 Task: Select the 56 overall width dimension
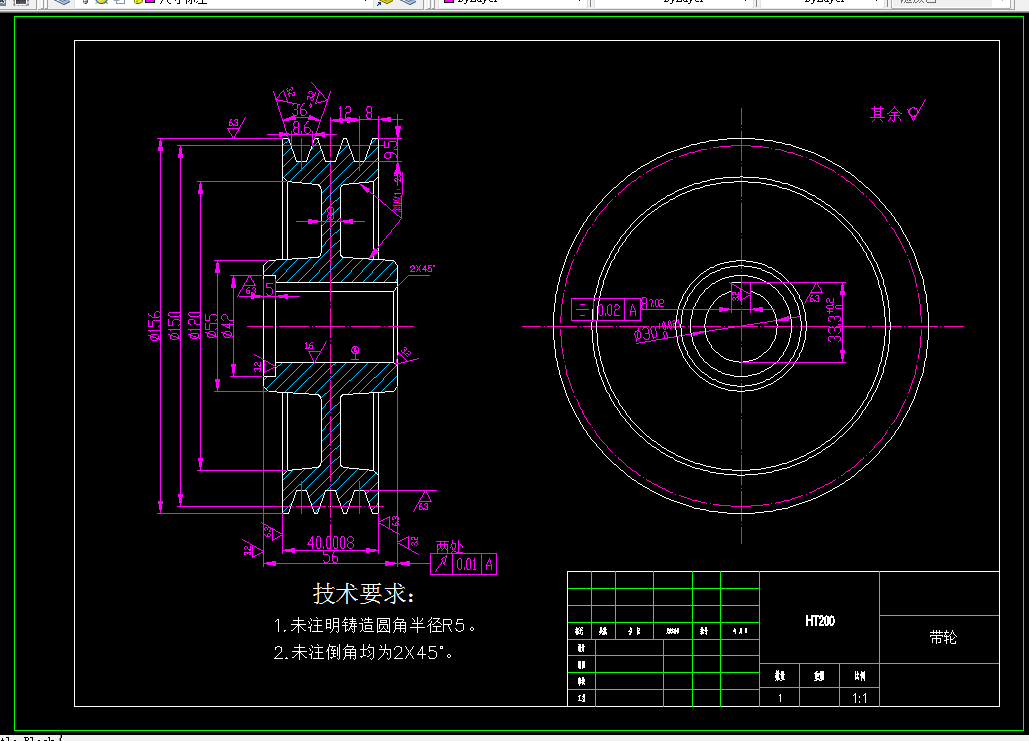tap(331, 557)
